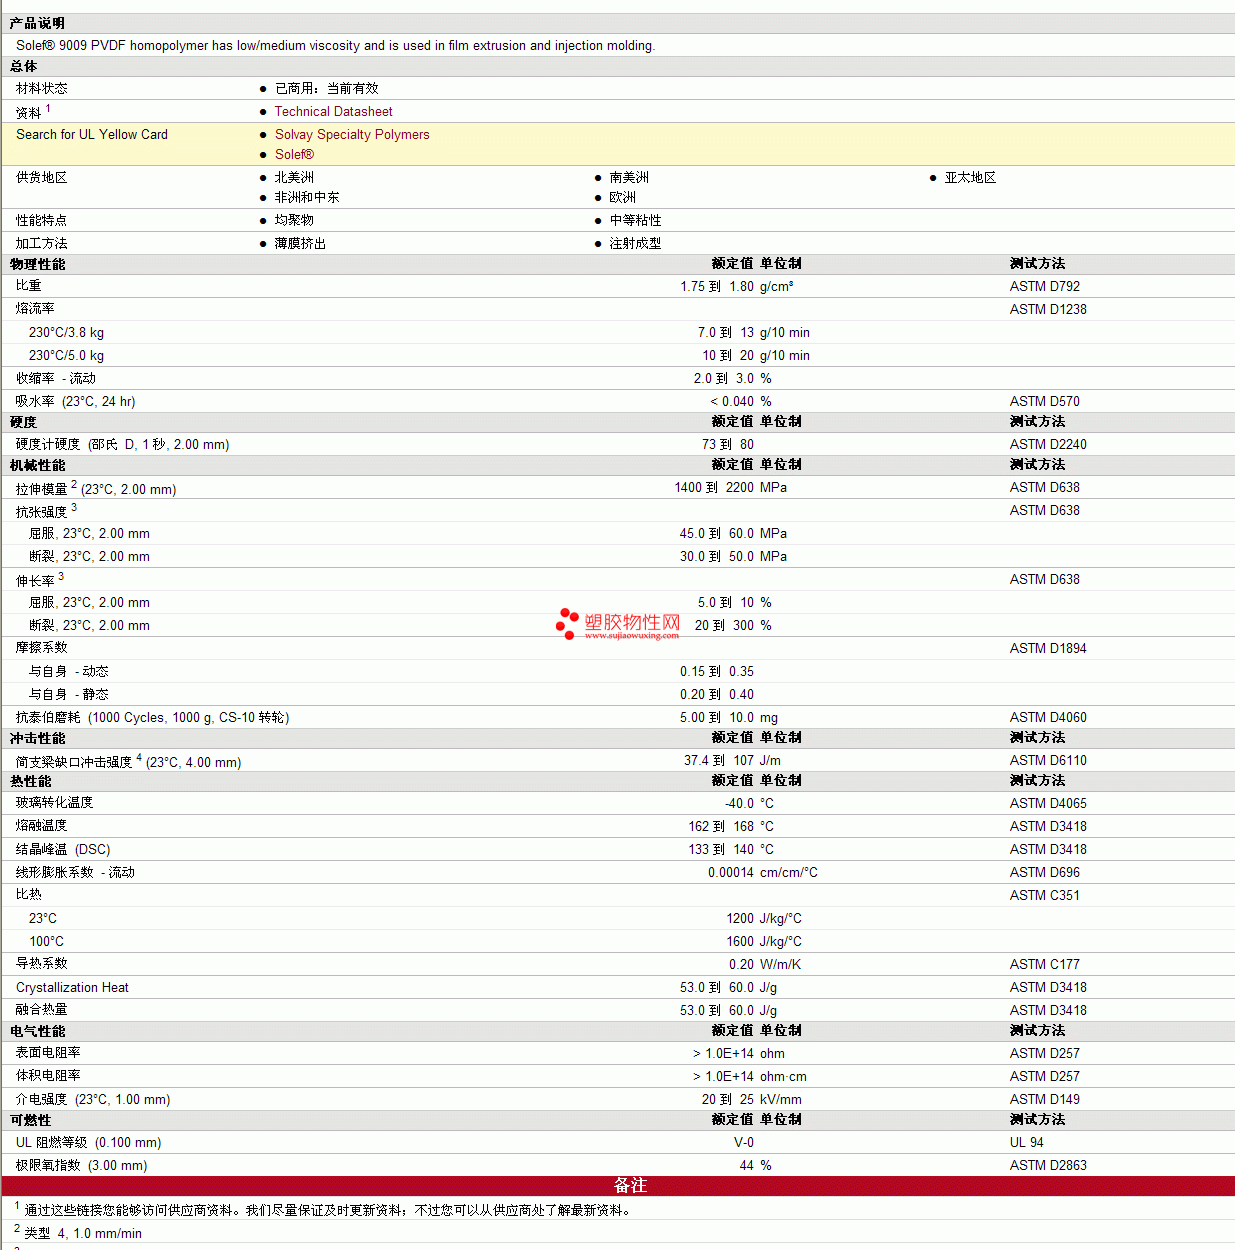
Task: Select the UL 阻燃等级 V-0 value
Action: [744, 1142]
